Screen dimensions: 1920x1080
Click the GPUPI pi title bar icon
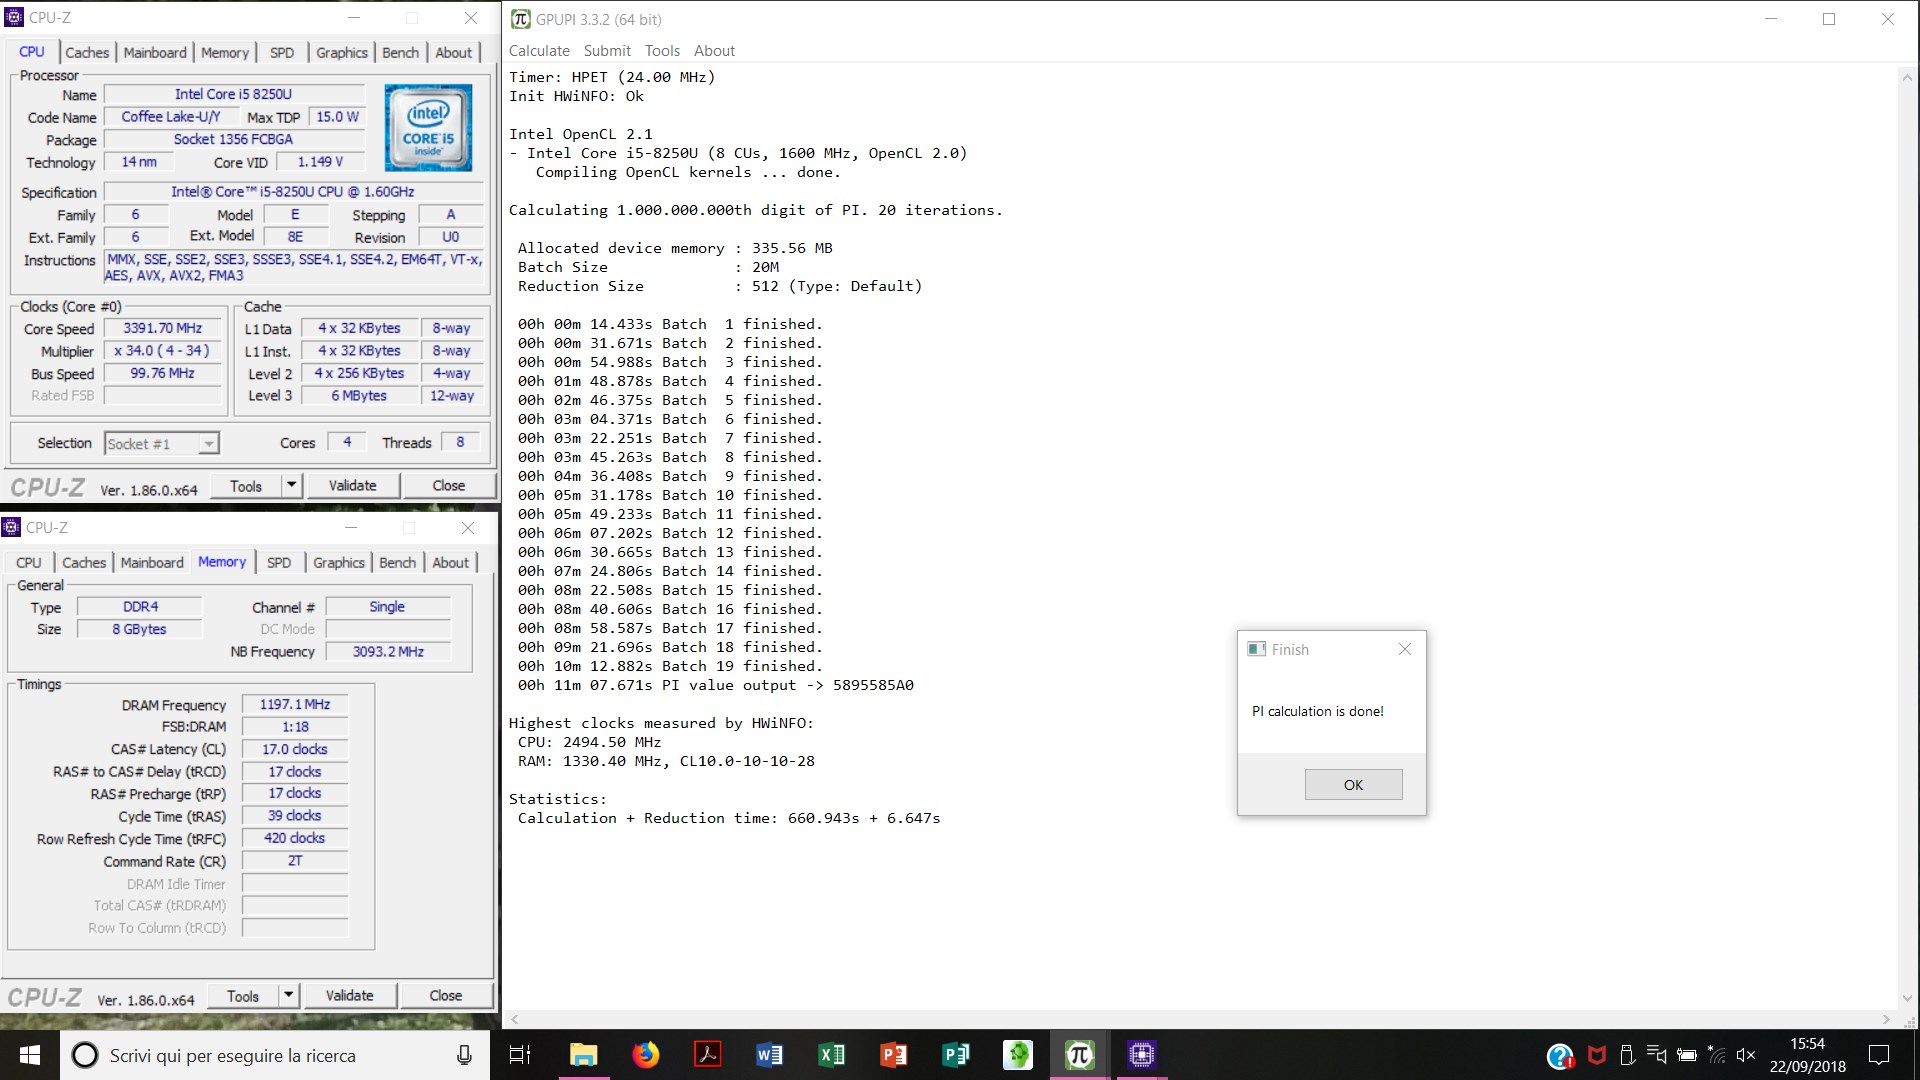pyautogui.click(x=520, y=19)
